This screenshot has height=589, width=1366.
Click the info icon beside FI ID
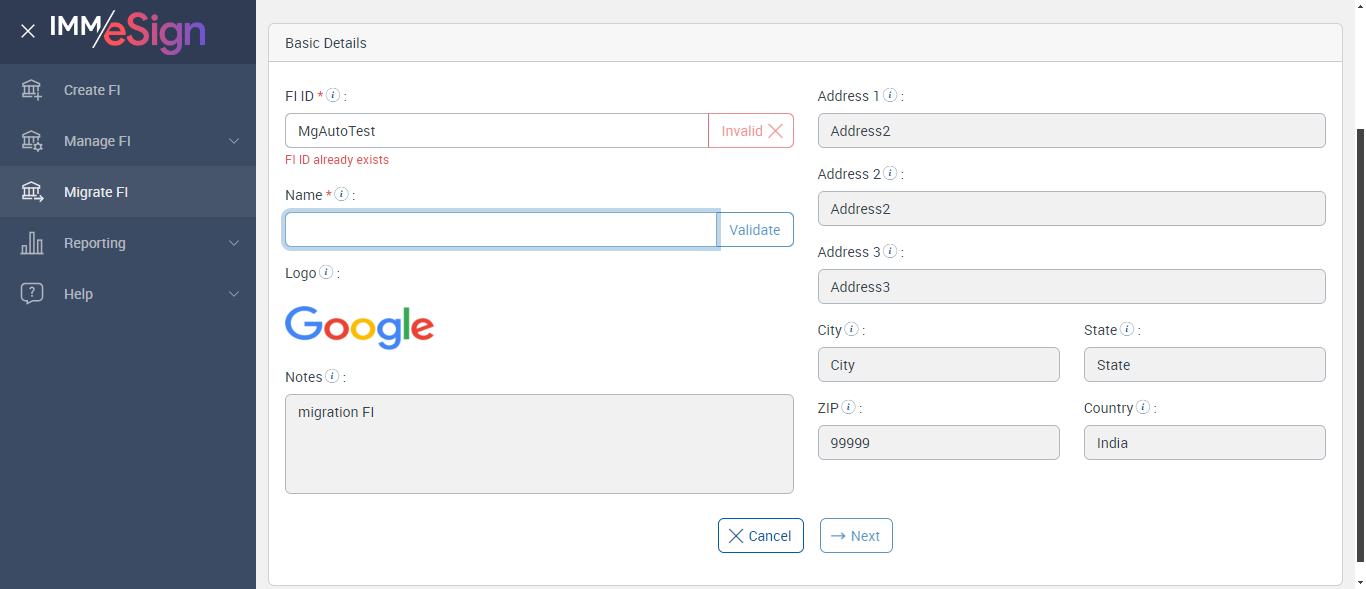click(x=333, y=96)
